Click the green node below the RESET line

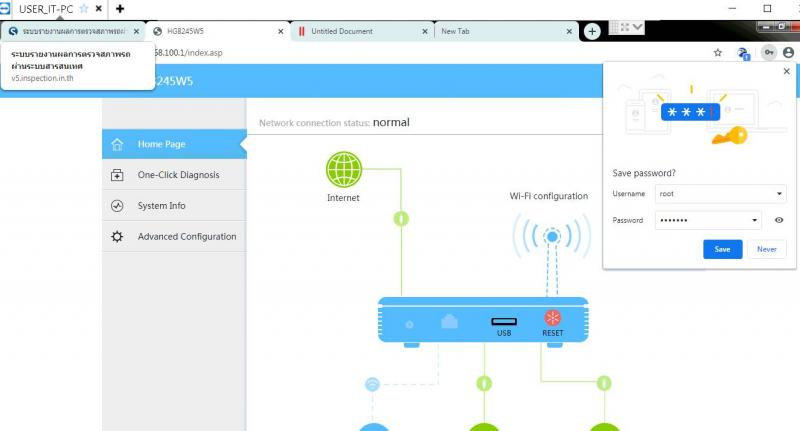[x=604, y=383]
